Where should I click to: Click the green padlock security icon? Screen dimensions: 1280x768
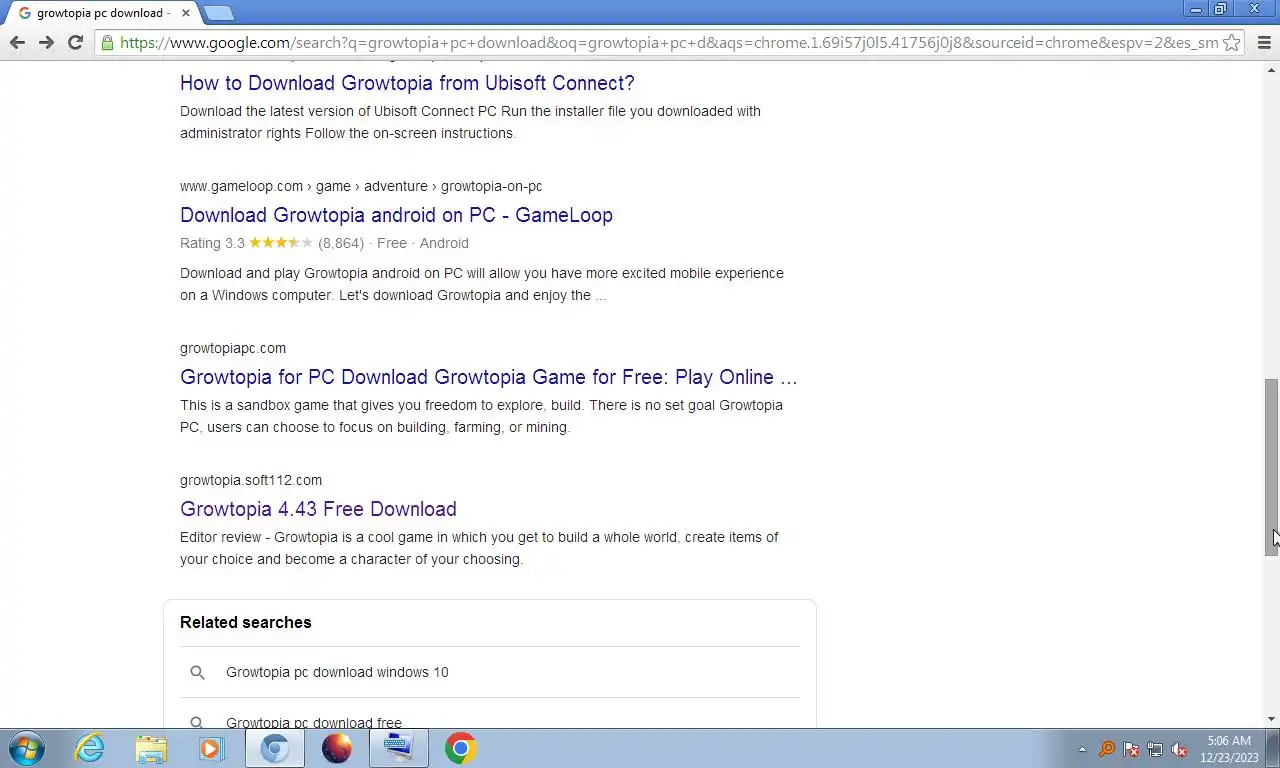107,42
